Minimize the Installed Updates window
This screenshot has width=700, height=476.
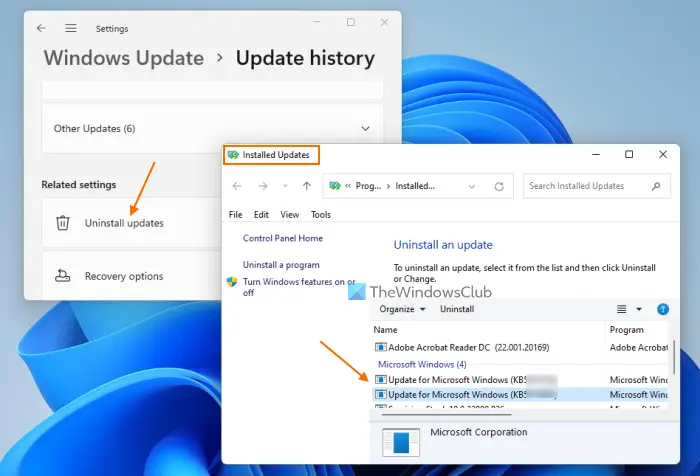tap(596, 154)
